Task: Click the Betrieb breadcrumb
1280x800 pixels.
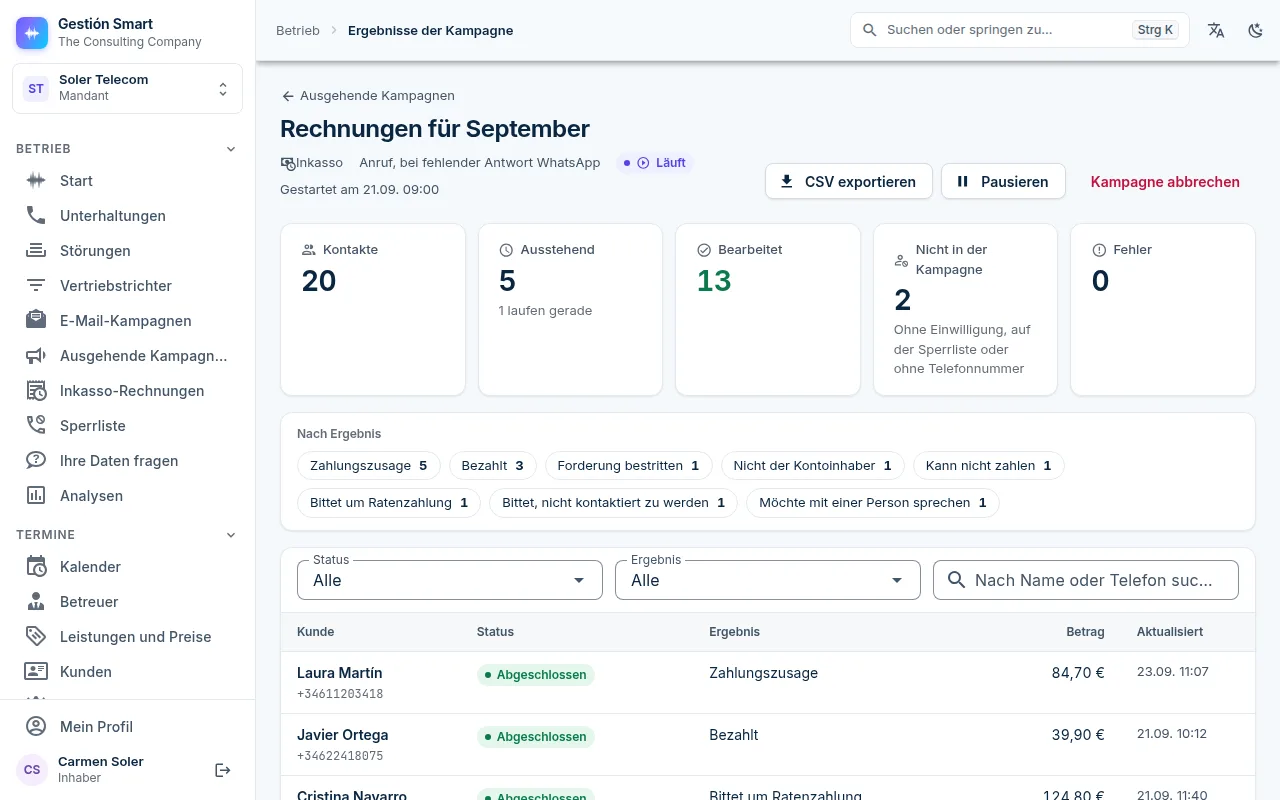Action: [x=298, y=31]
